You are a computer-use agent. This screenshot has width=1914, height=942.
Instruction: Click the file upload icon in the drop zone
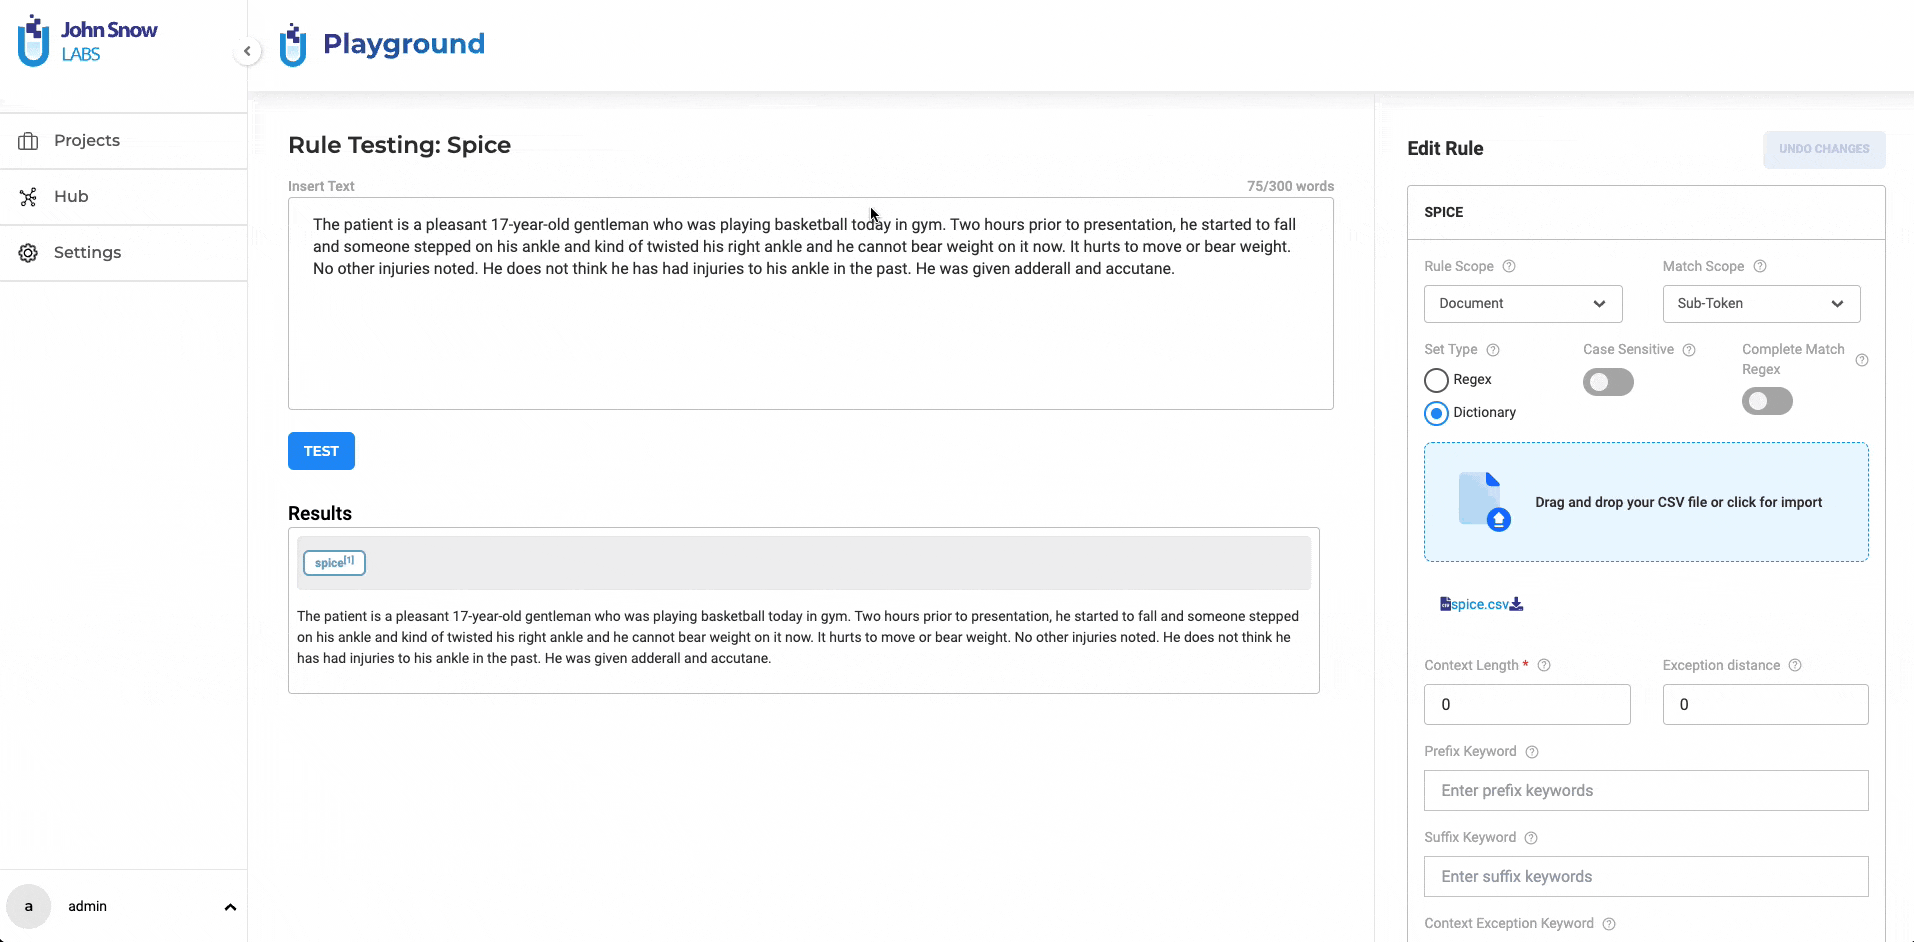click(x=1484, y=502)
